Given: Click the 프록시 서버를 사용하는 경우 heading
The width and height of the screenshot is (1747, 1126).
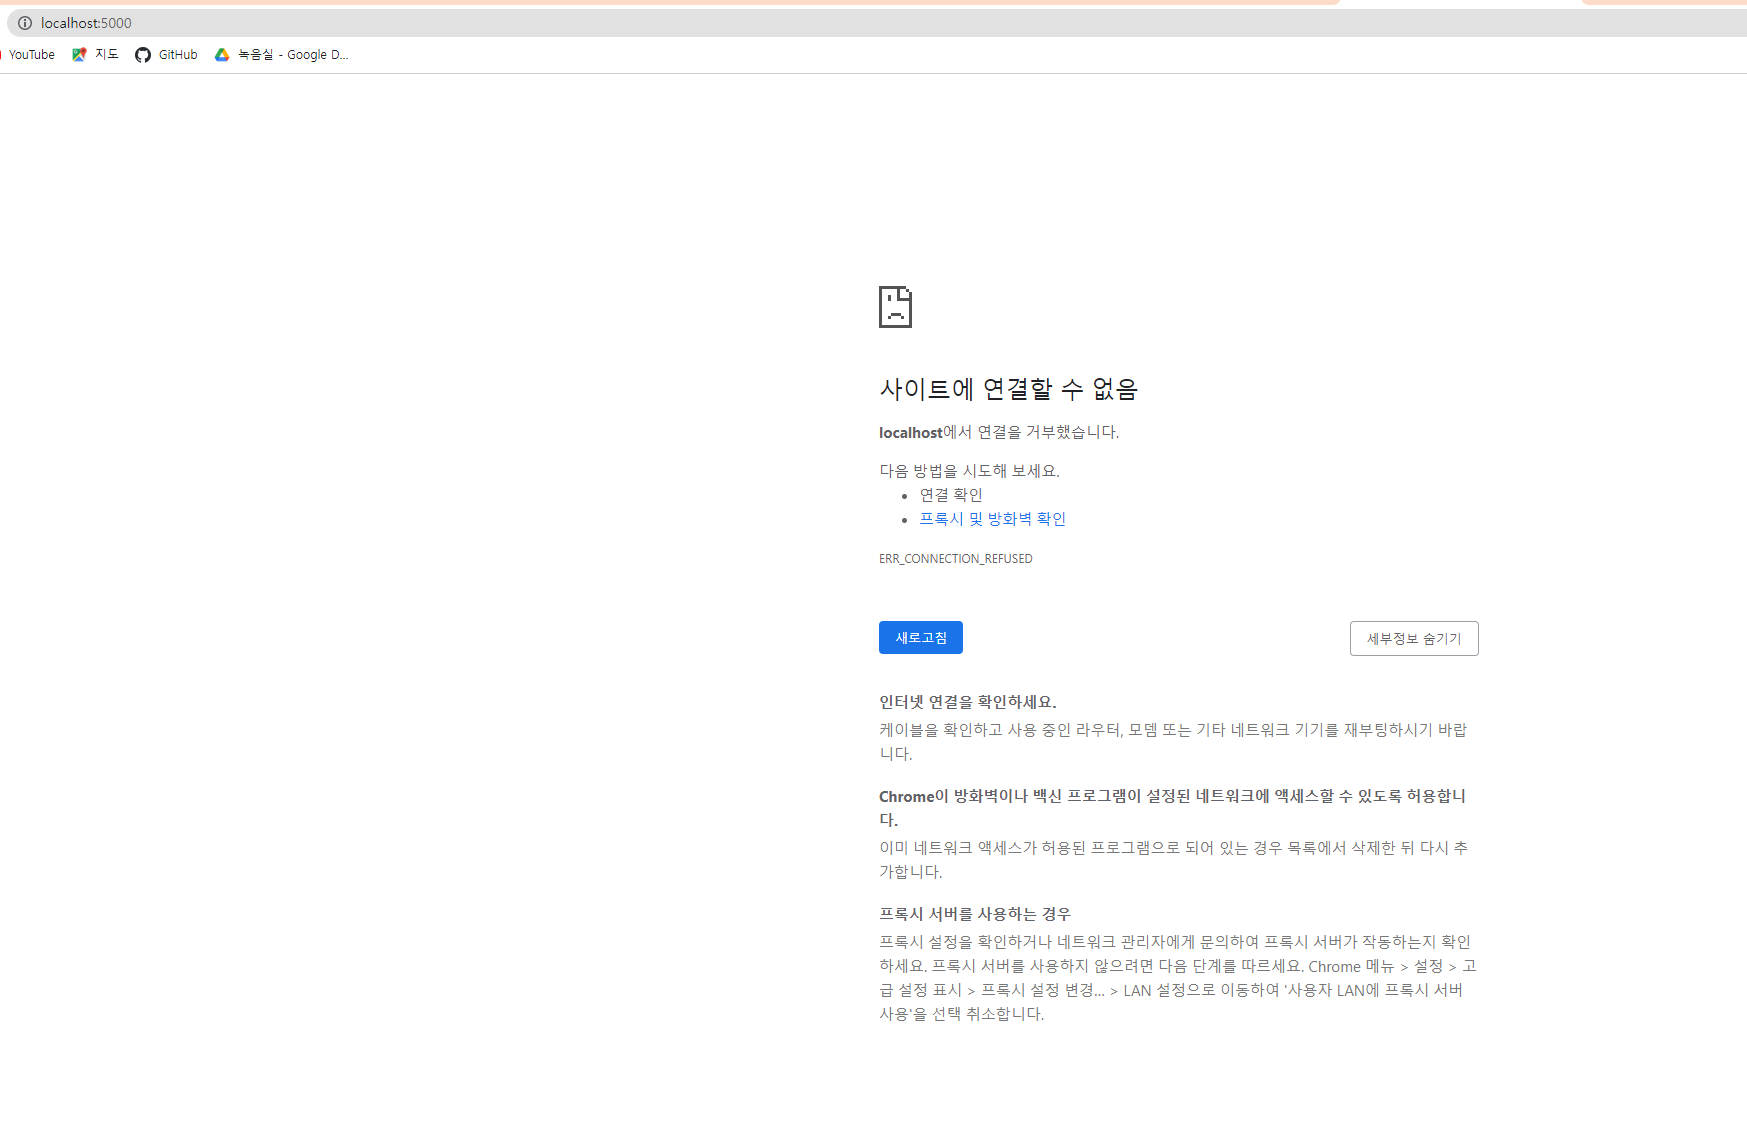Looking at the screenshot, I should coord(975,914).
